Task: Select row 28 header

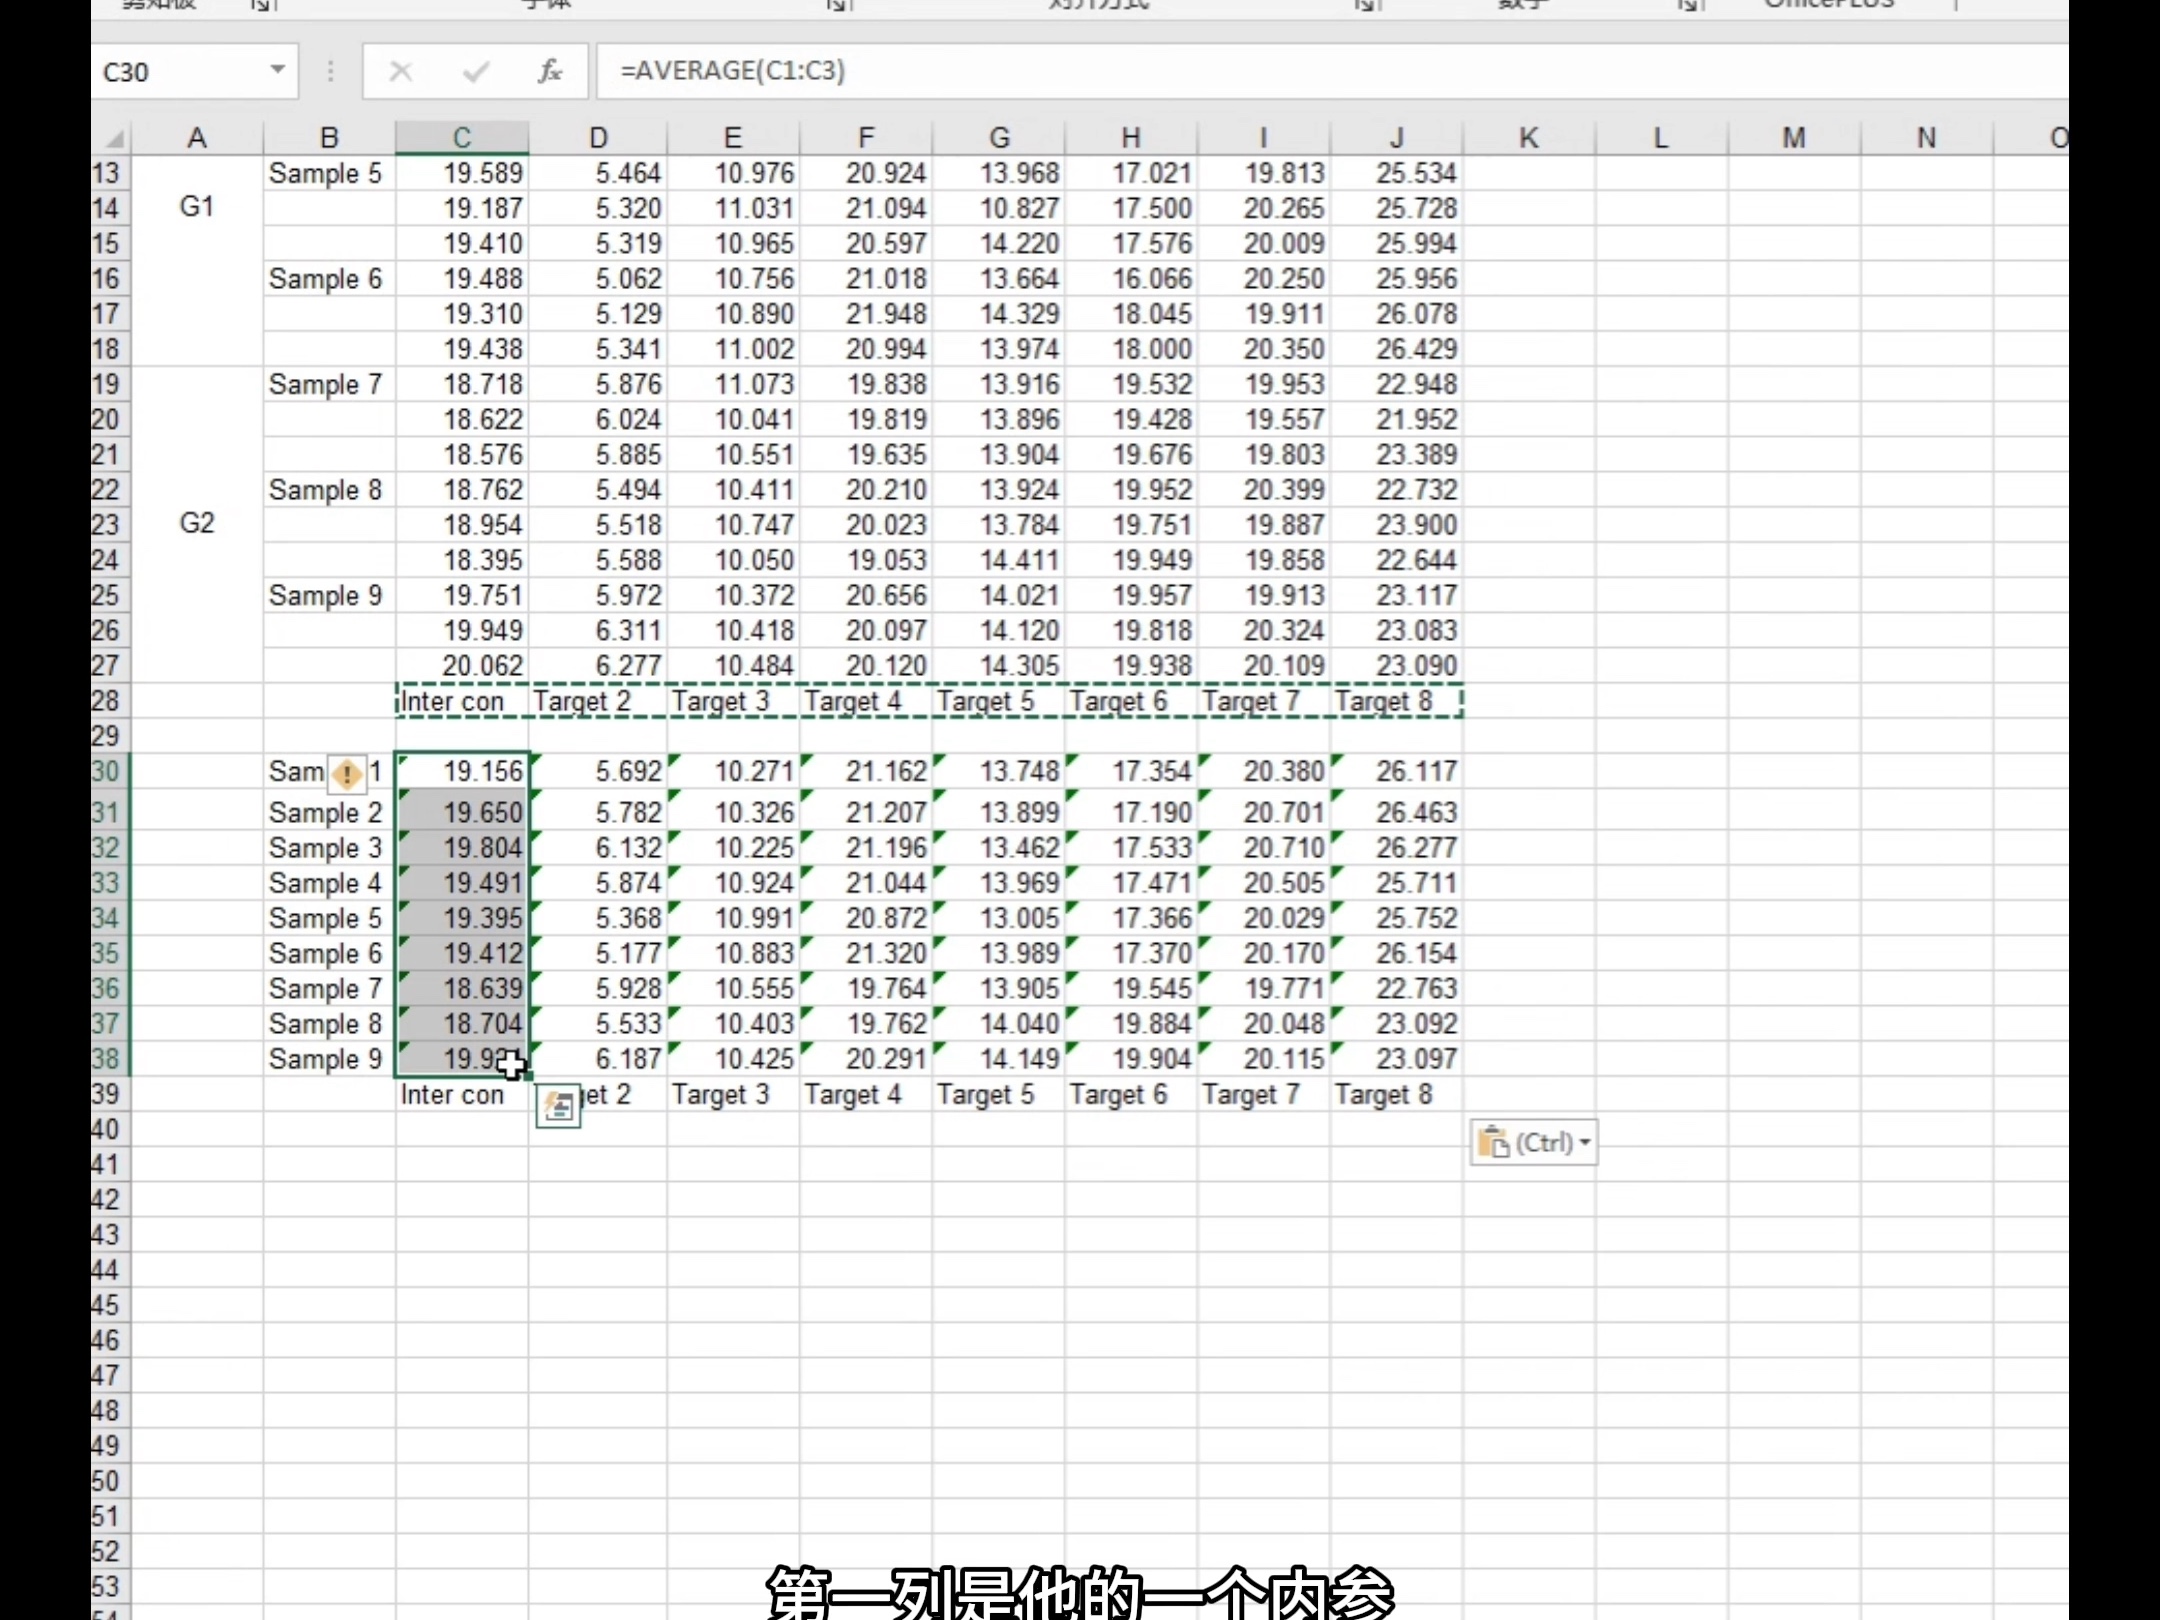Action: coord(106,701)
